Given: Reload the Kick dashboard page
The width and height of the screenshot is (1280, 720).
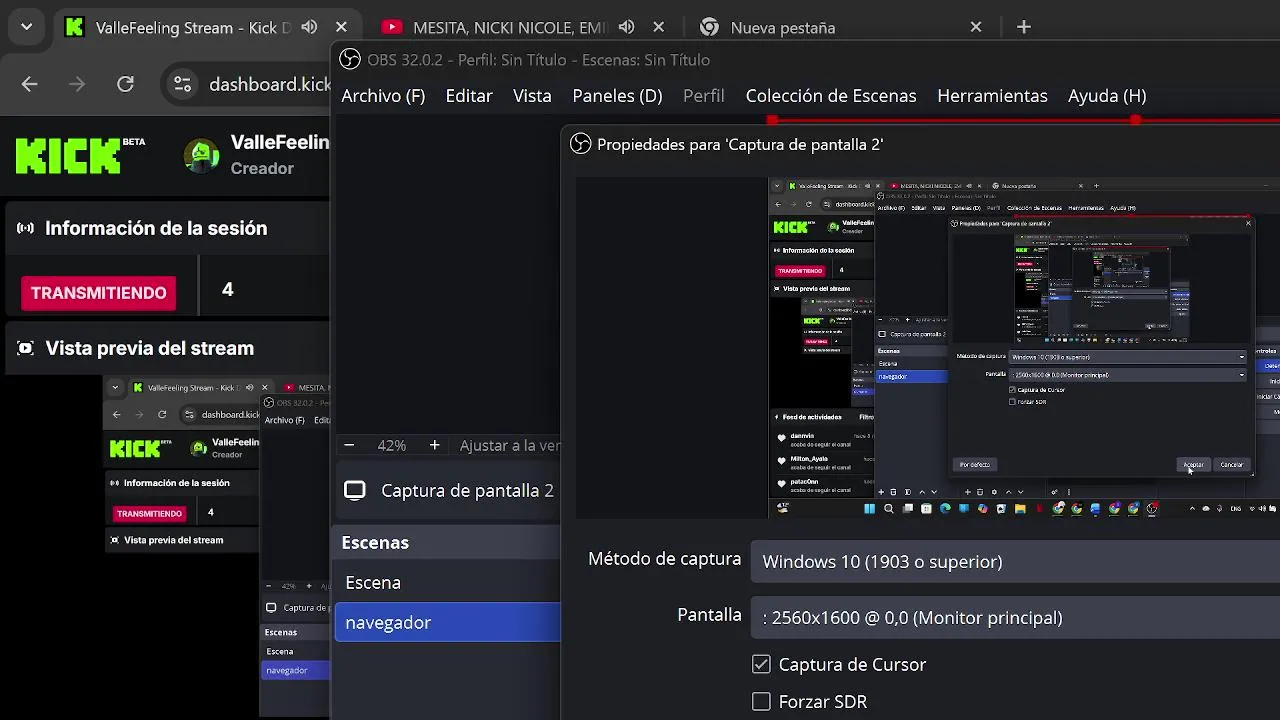Looking at the screenshot, I should click(x=125, y=84).
